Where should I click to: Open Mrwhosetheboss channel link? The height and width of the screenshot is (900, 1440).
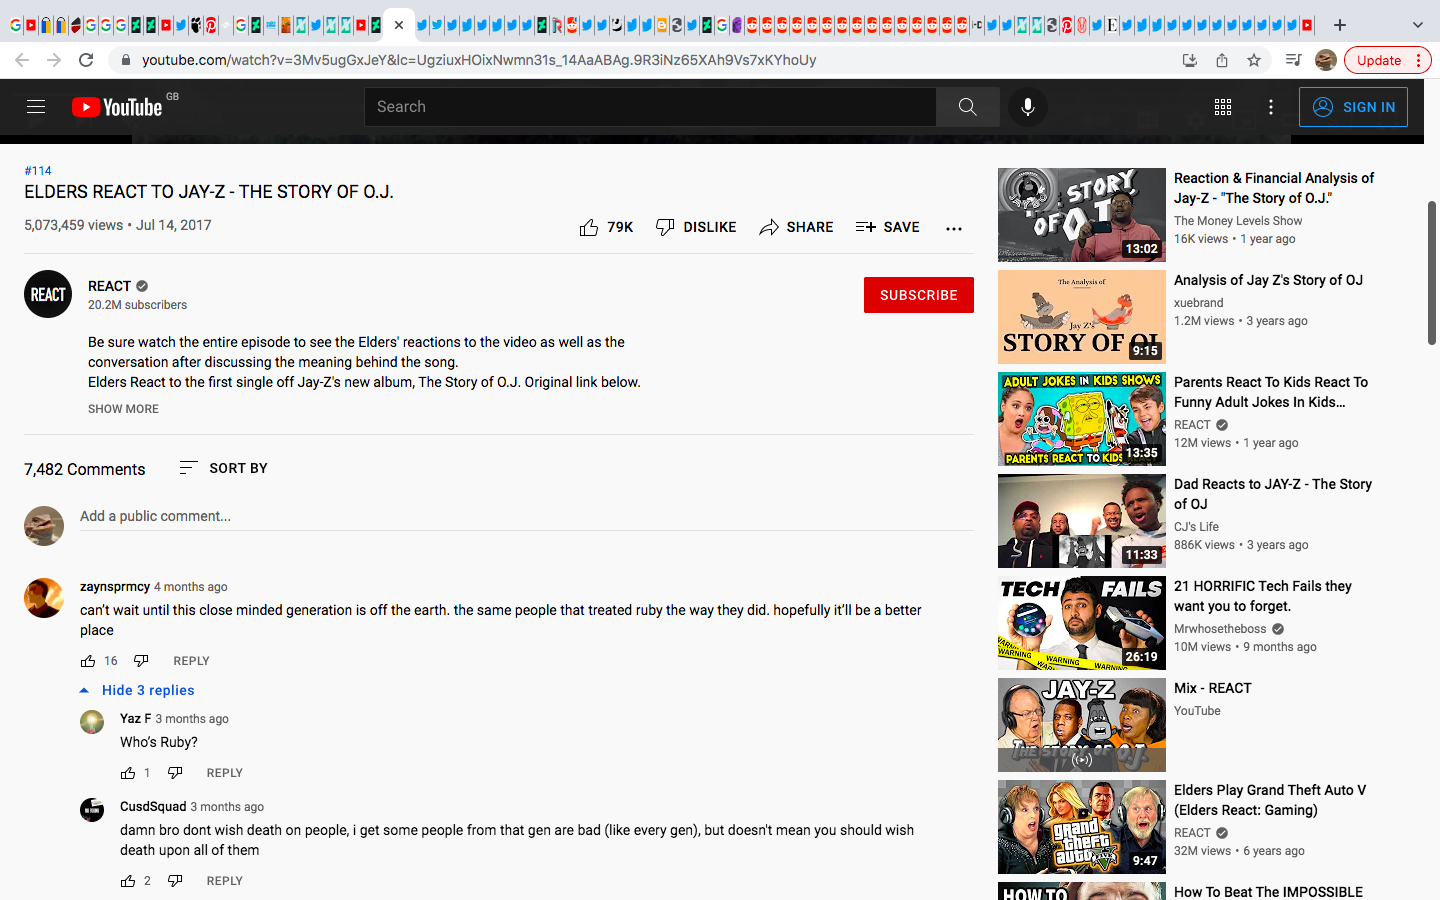pyautogui.click(x=1220, y=629)
